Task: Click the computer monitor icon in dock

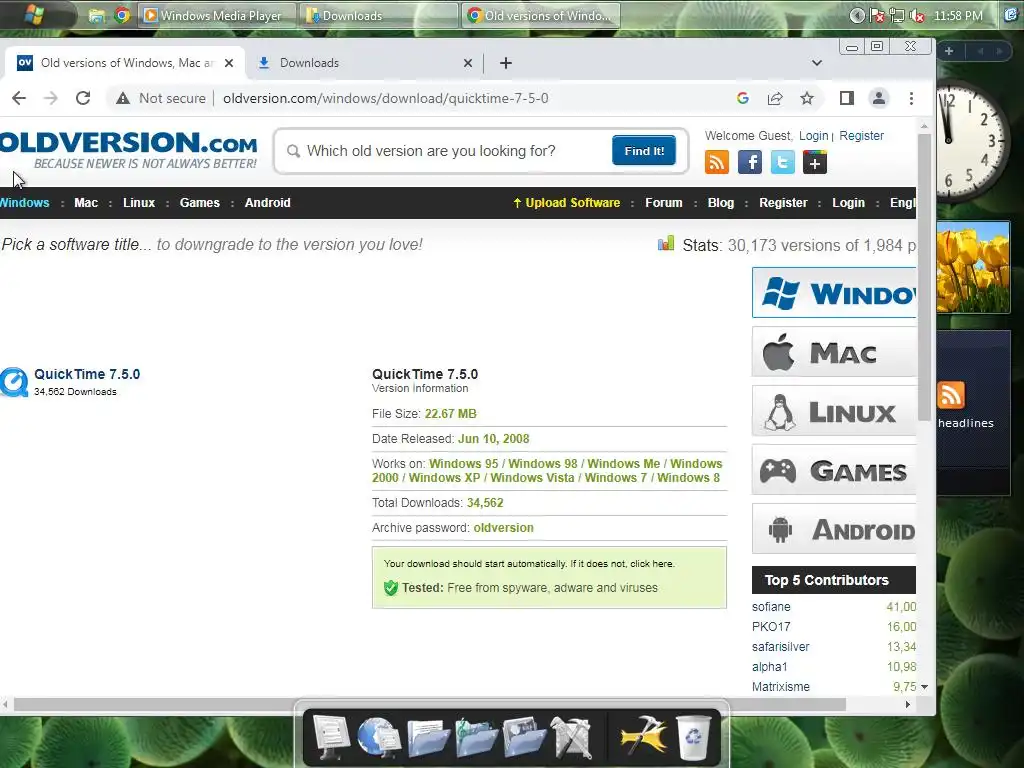Action: (331, 738)
